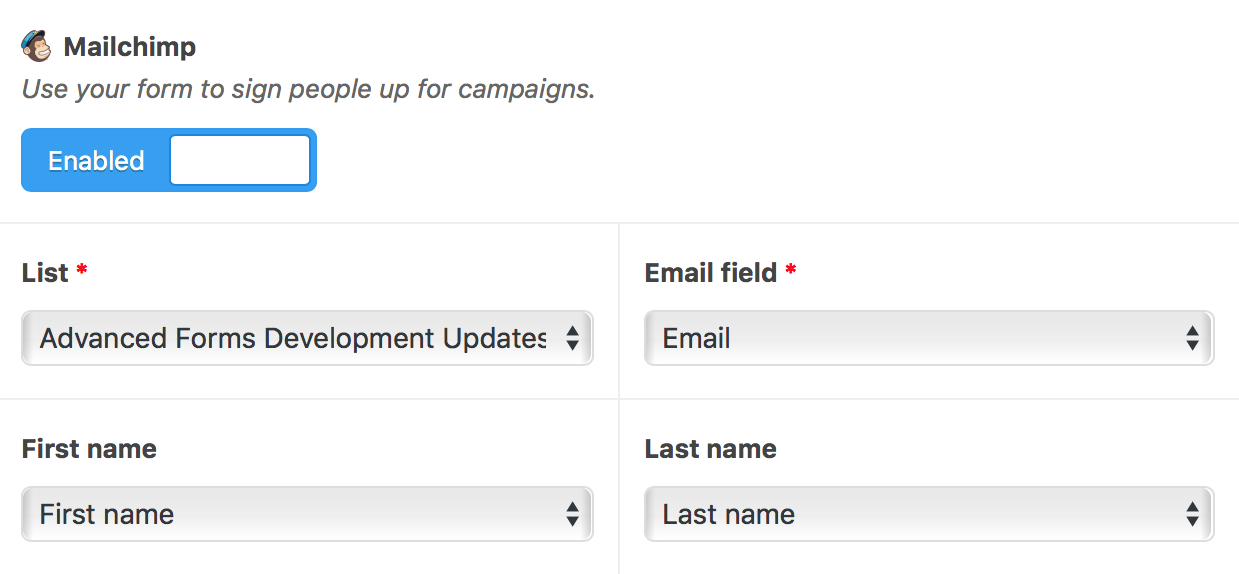Image resolution: width=1239 pixels, height=574 pixels.
Task: Click the List field label
Action: tap(45, 273)
